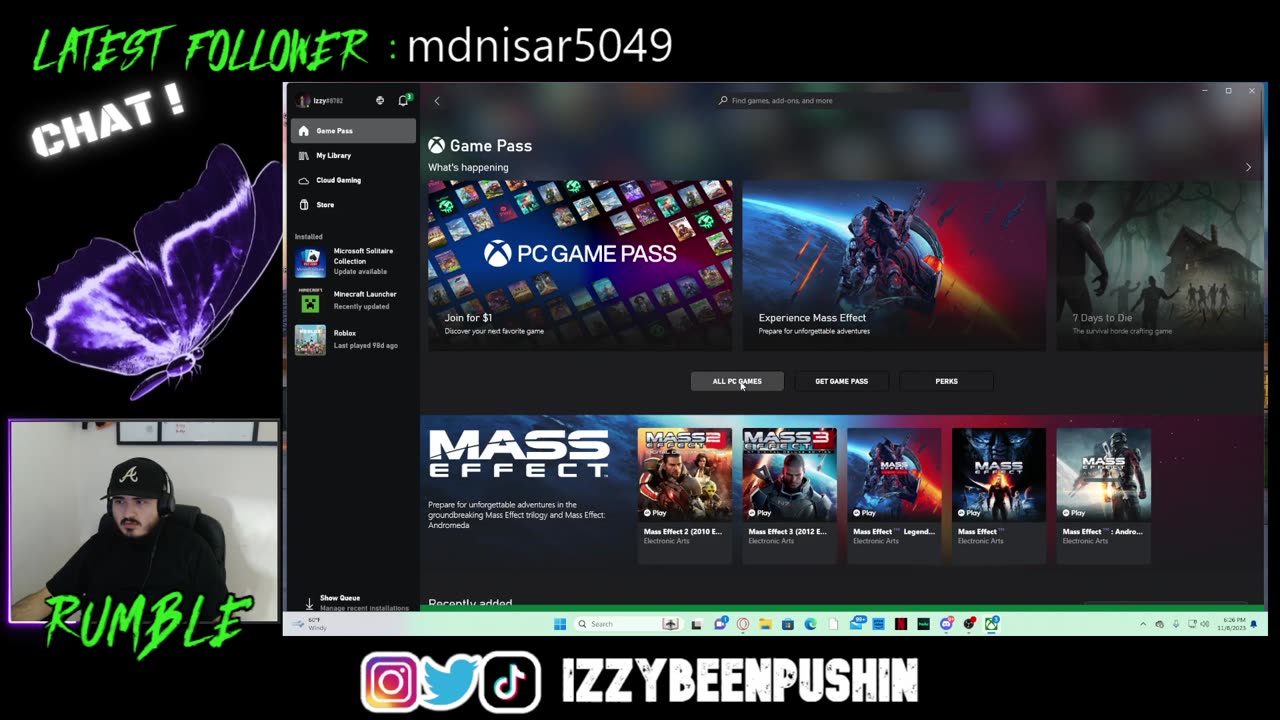Click the 'Find games, add-ons, and more' search box
This screenshot has height=720, width=1280.
coord(842,101)
